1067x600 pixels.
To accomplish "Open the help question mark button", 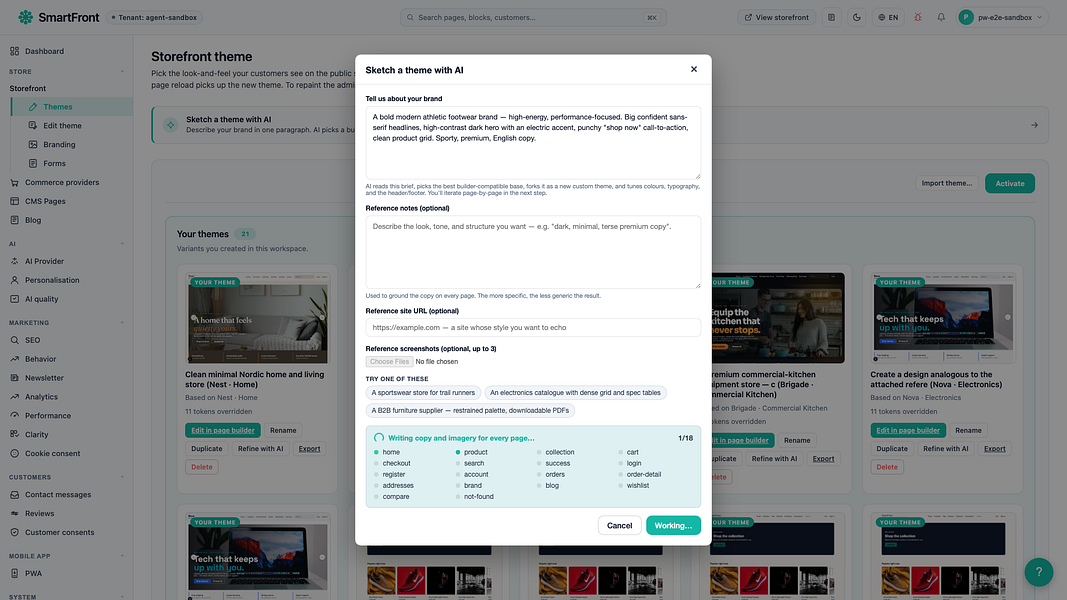I will click(x=1038, y=572).
